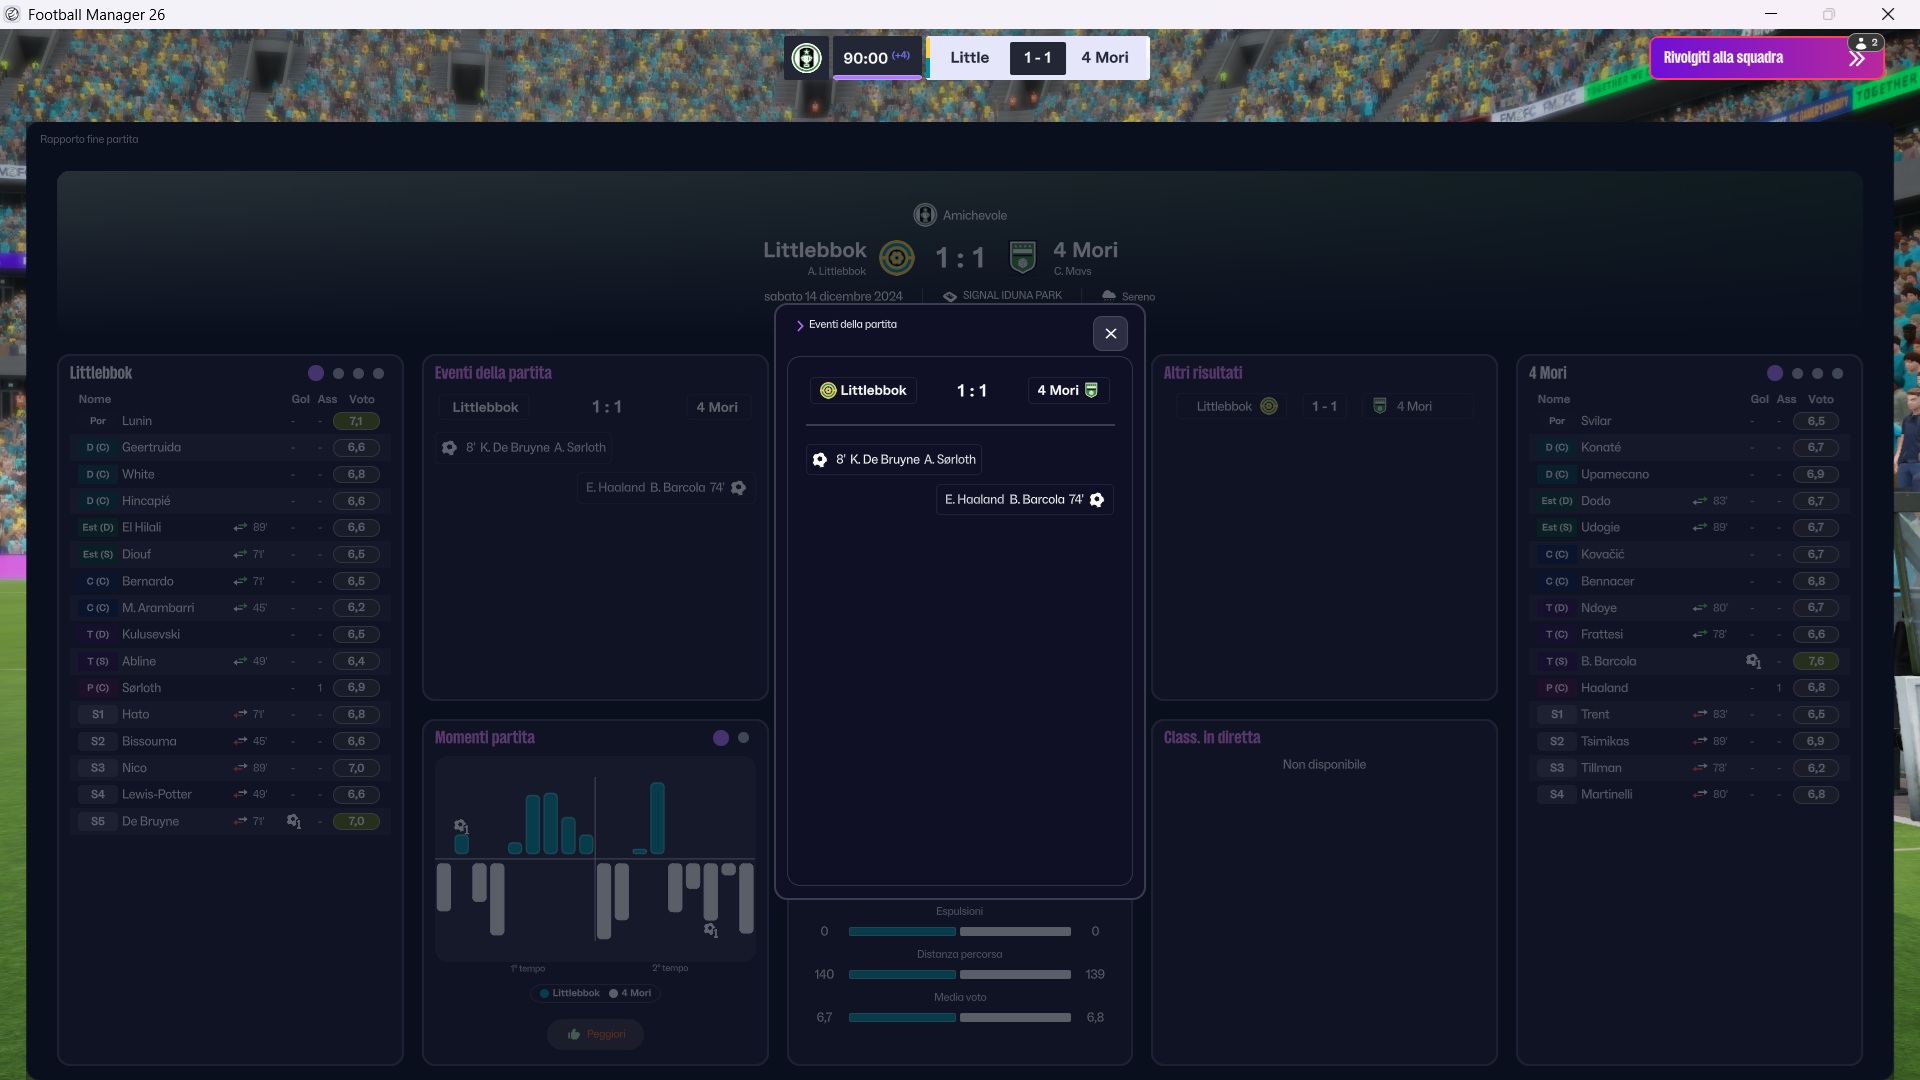Click the weather cloud icon beside Sereno
The image size is (1920, 1080).
tap(1109, 296)
